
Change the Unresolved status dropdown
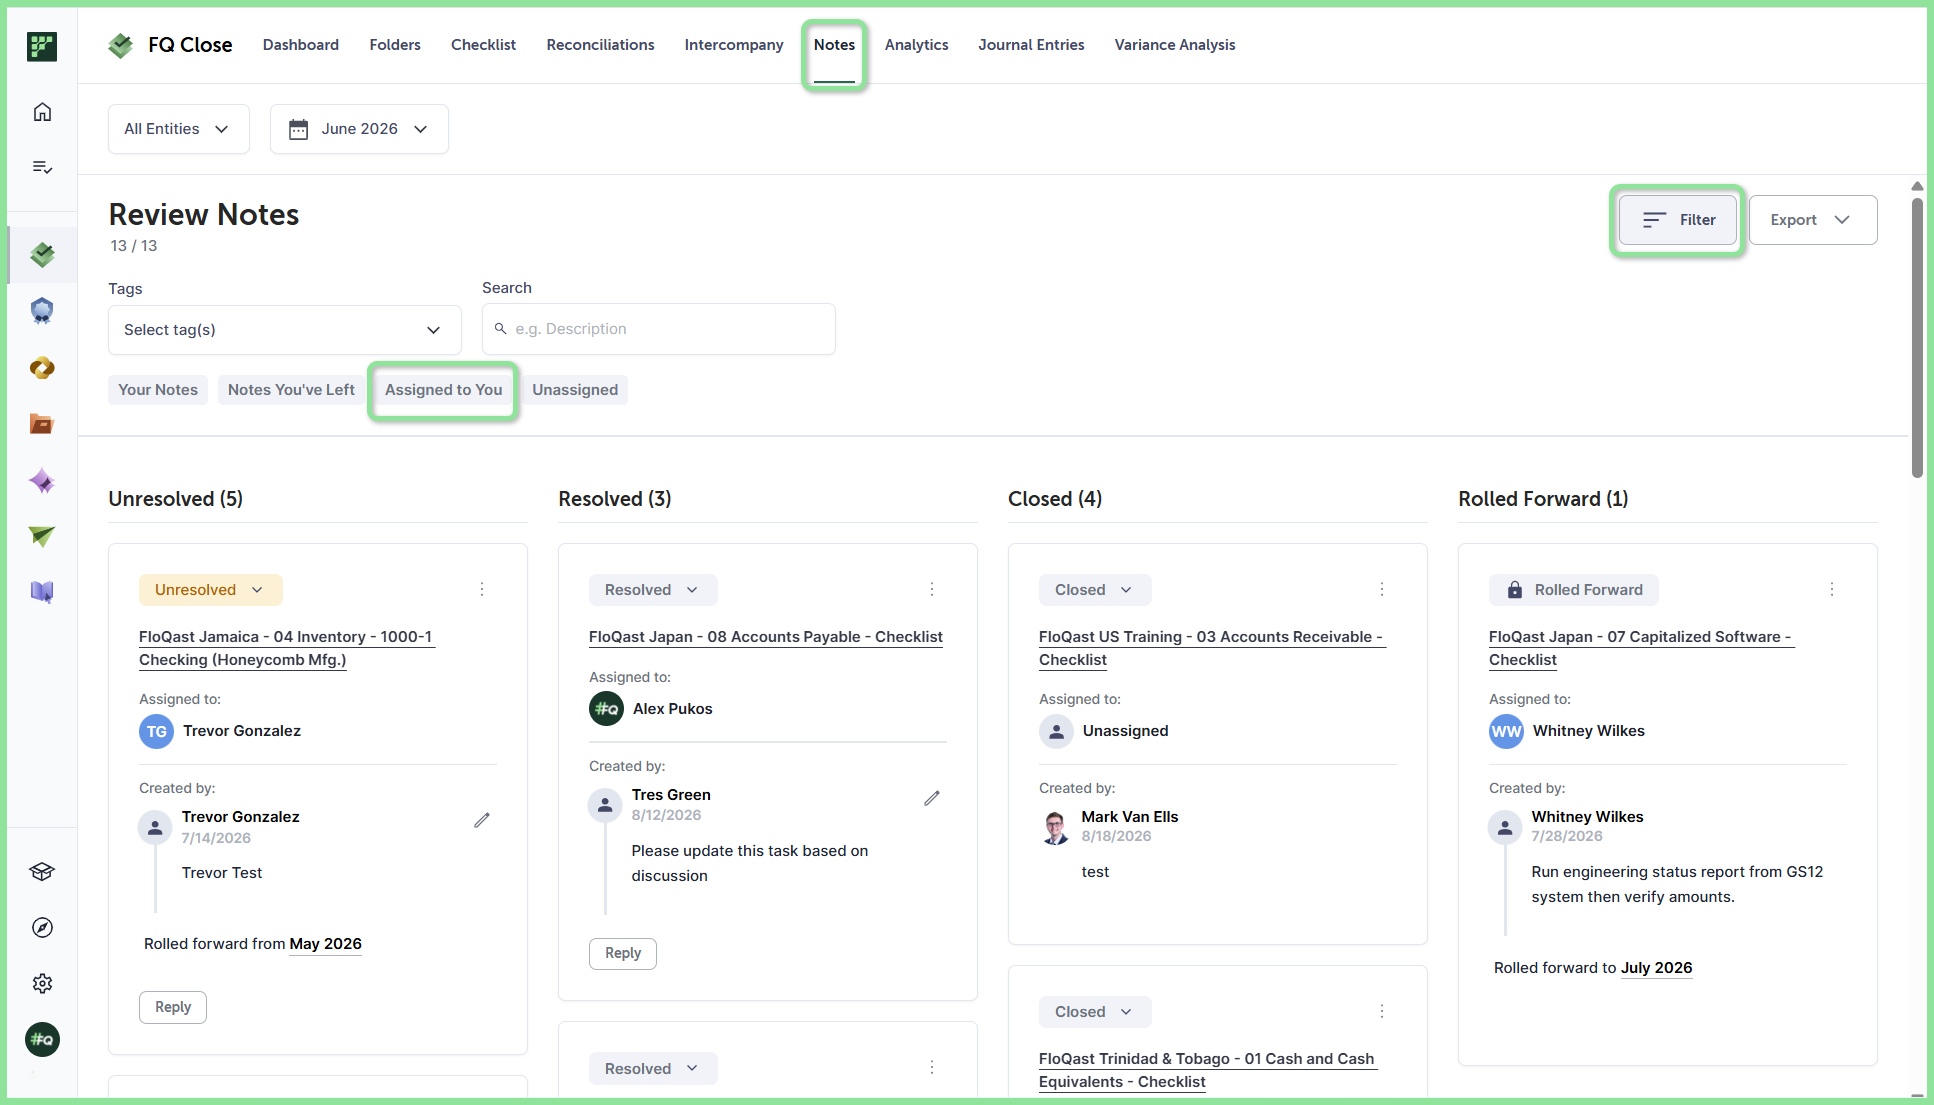(211, 590)
